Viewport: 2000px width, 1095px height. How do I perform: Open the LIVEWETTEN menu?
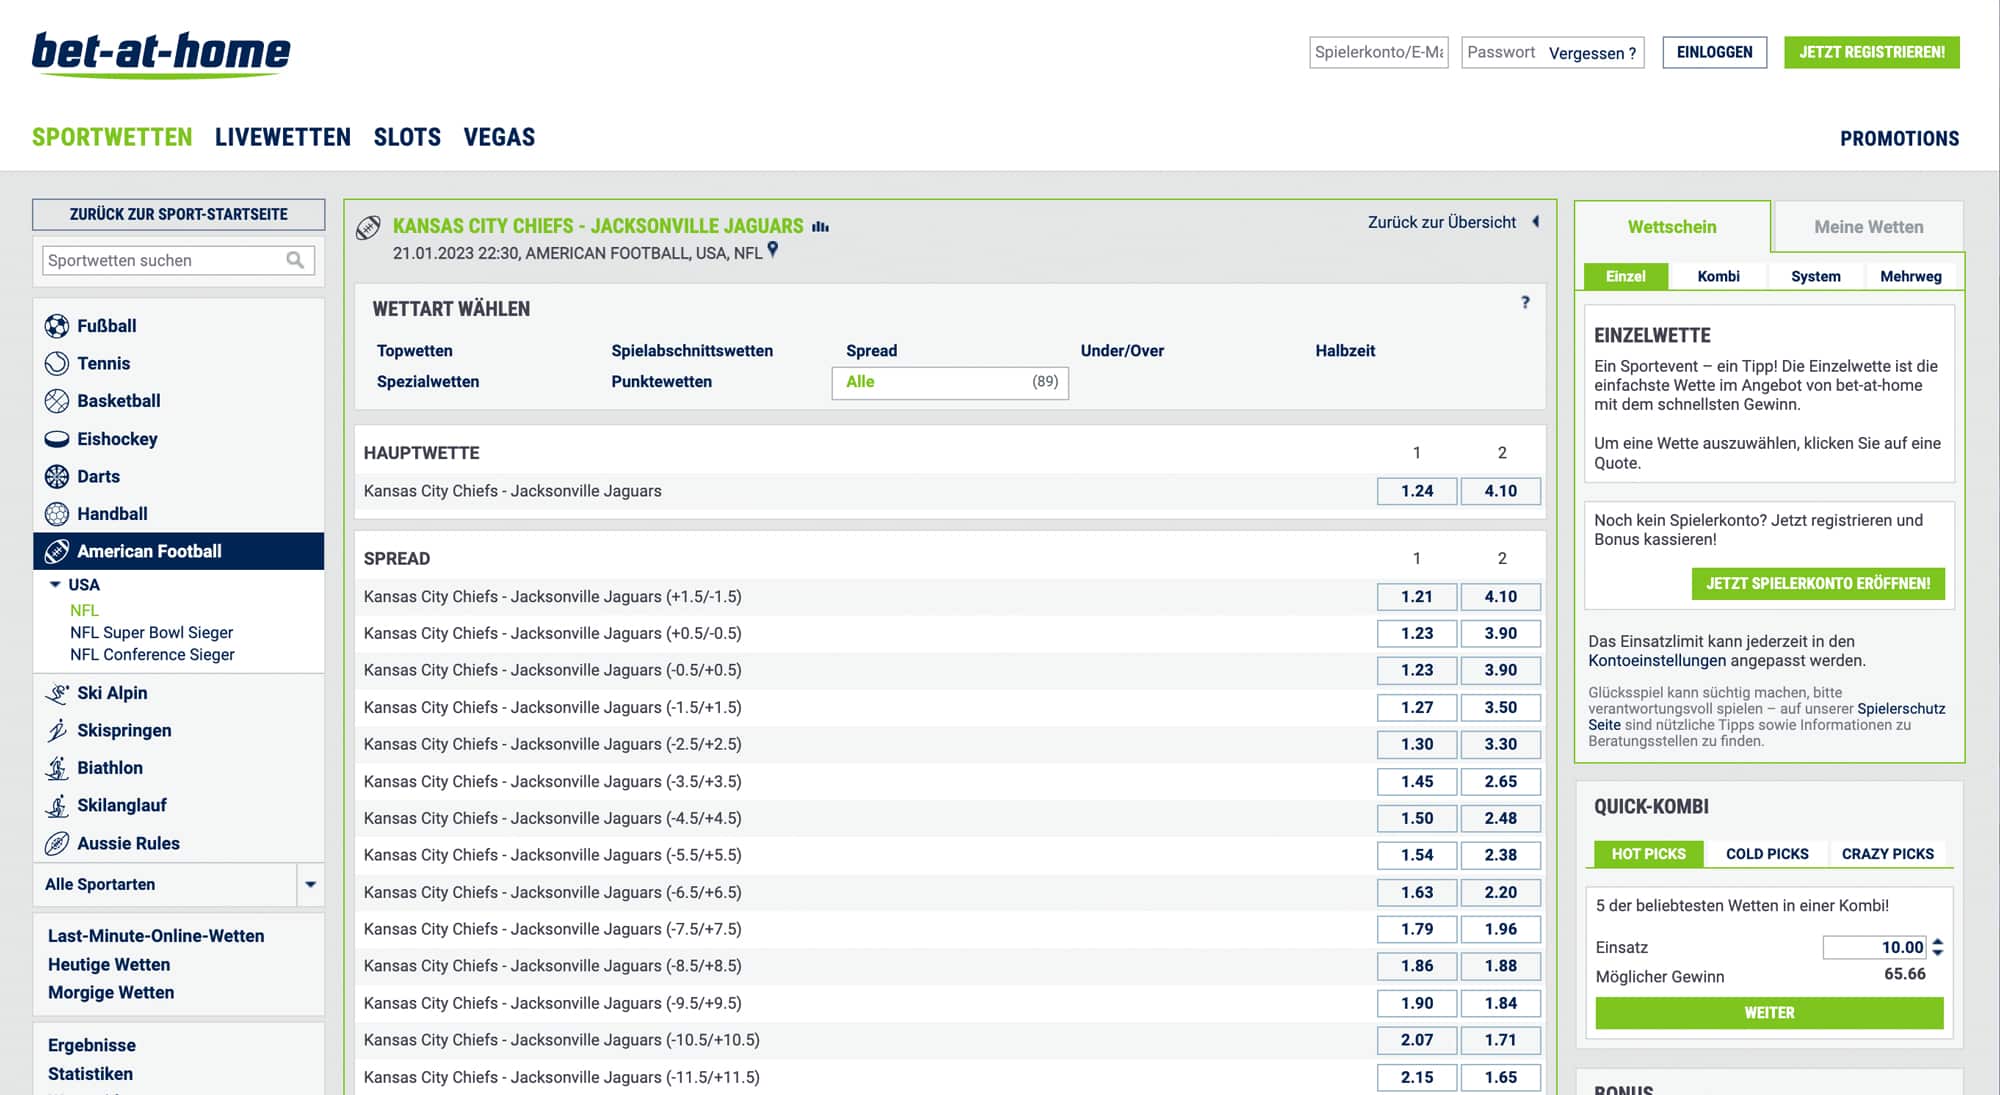(x=283, y=137)
